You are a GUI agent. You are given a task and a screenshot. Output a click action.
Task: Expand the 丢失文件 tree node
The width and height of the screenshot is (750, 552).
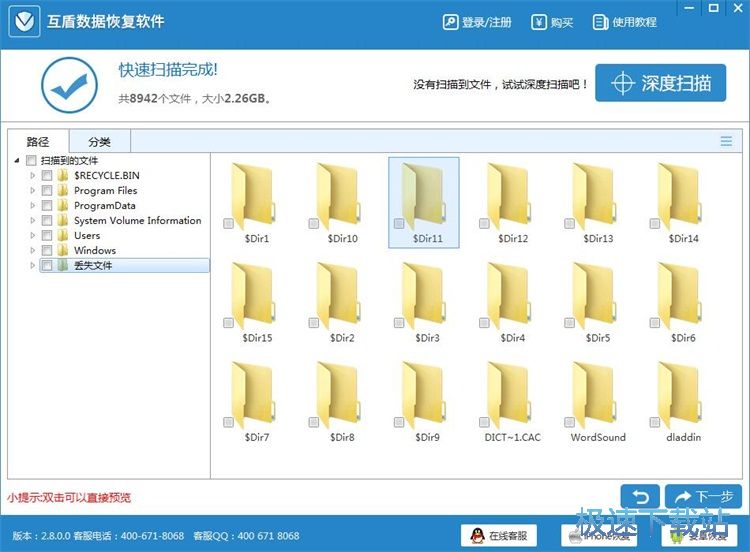33,265
